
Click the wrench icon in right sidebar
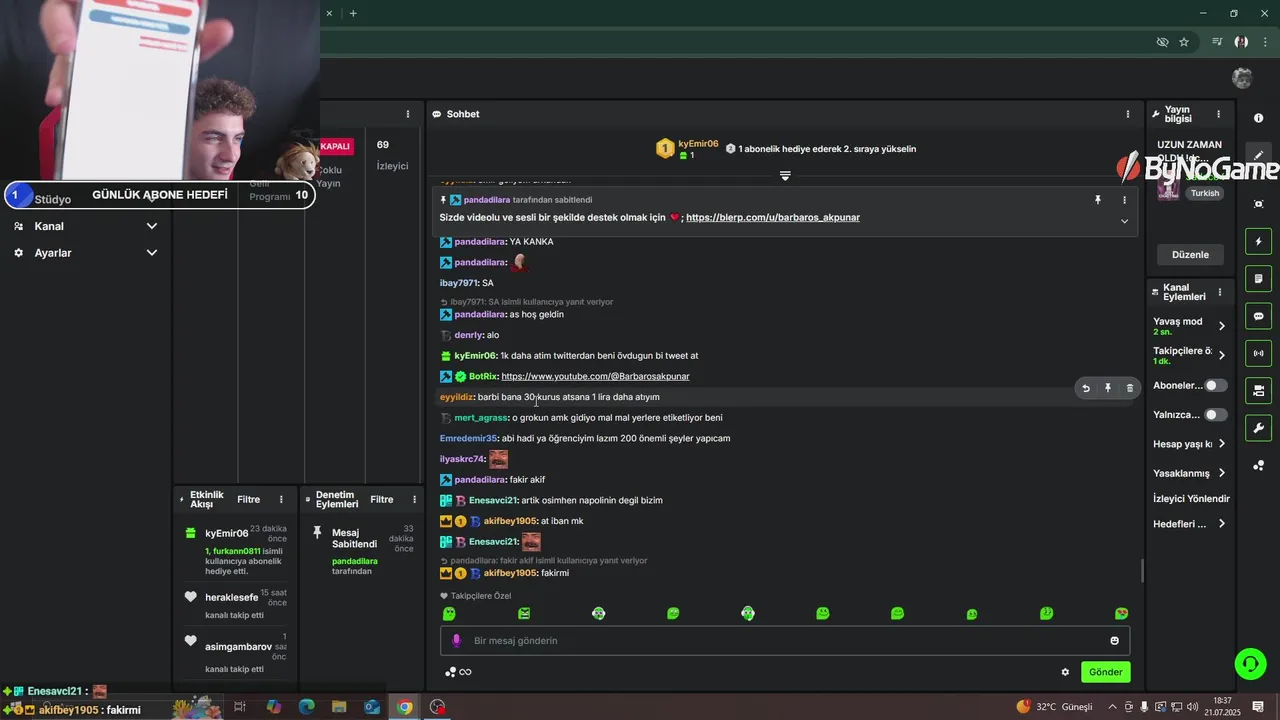pyautogui.click(x=1258, y=428)
